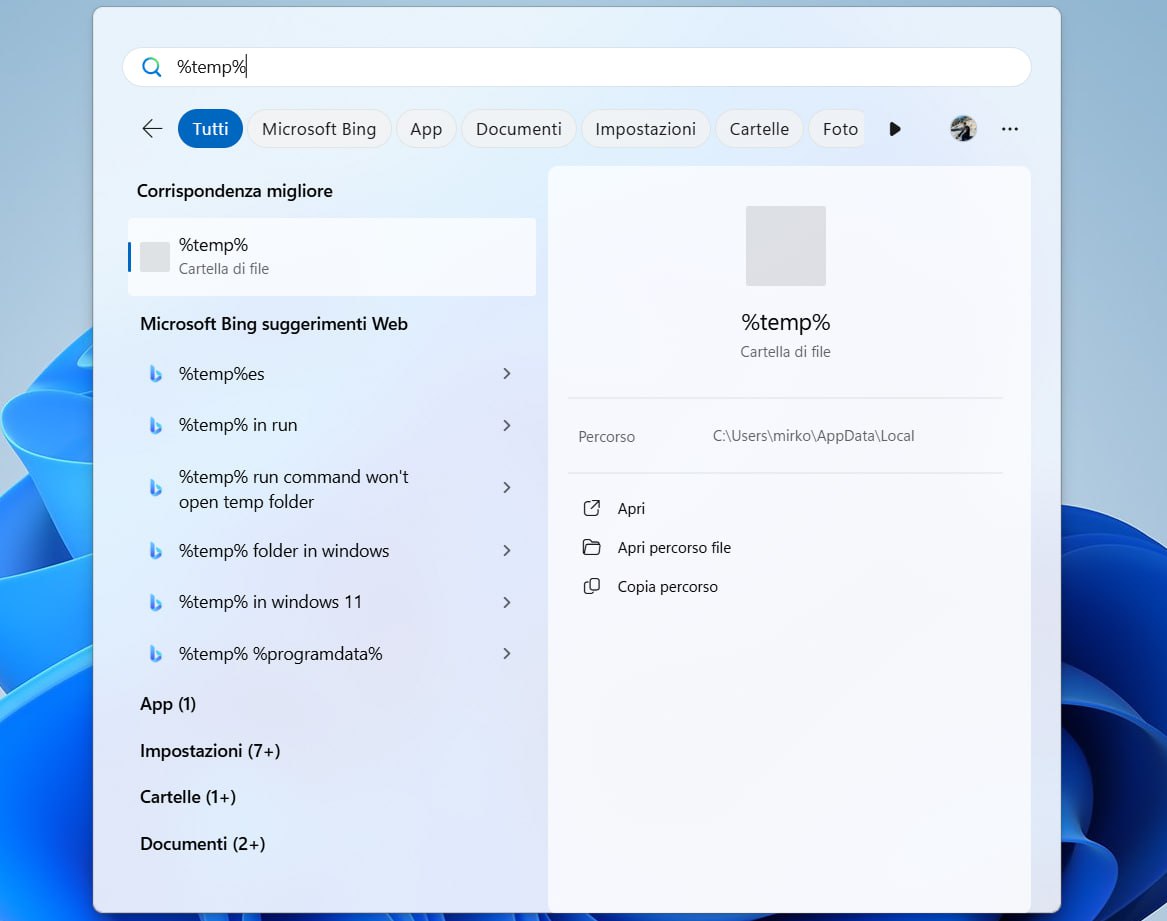The image size is (1167, 921).
Task: Click the back arrow icon
Action: click(152, 129)
